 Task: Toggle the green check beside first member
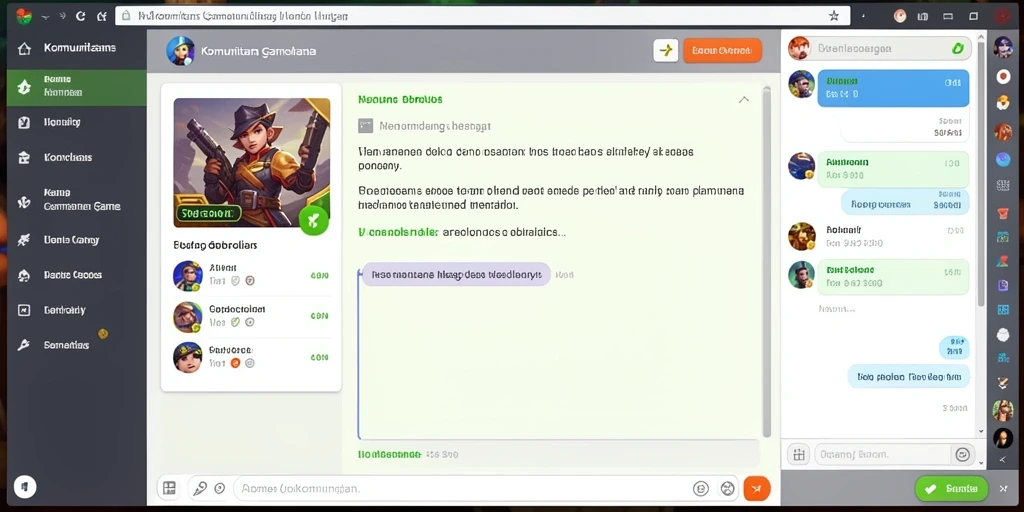click(x=235, y=281)
